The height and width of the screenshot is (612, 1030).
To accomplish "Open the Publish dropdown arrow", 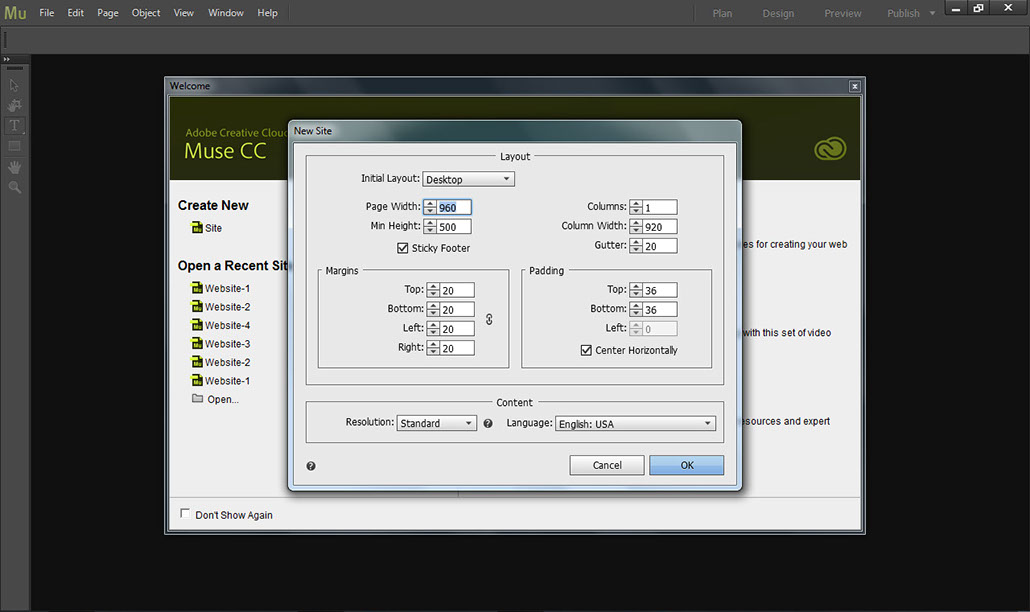I will pyautogui.click(x=932, y=13).
